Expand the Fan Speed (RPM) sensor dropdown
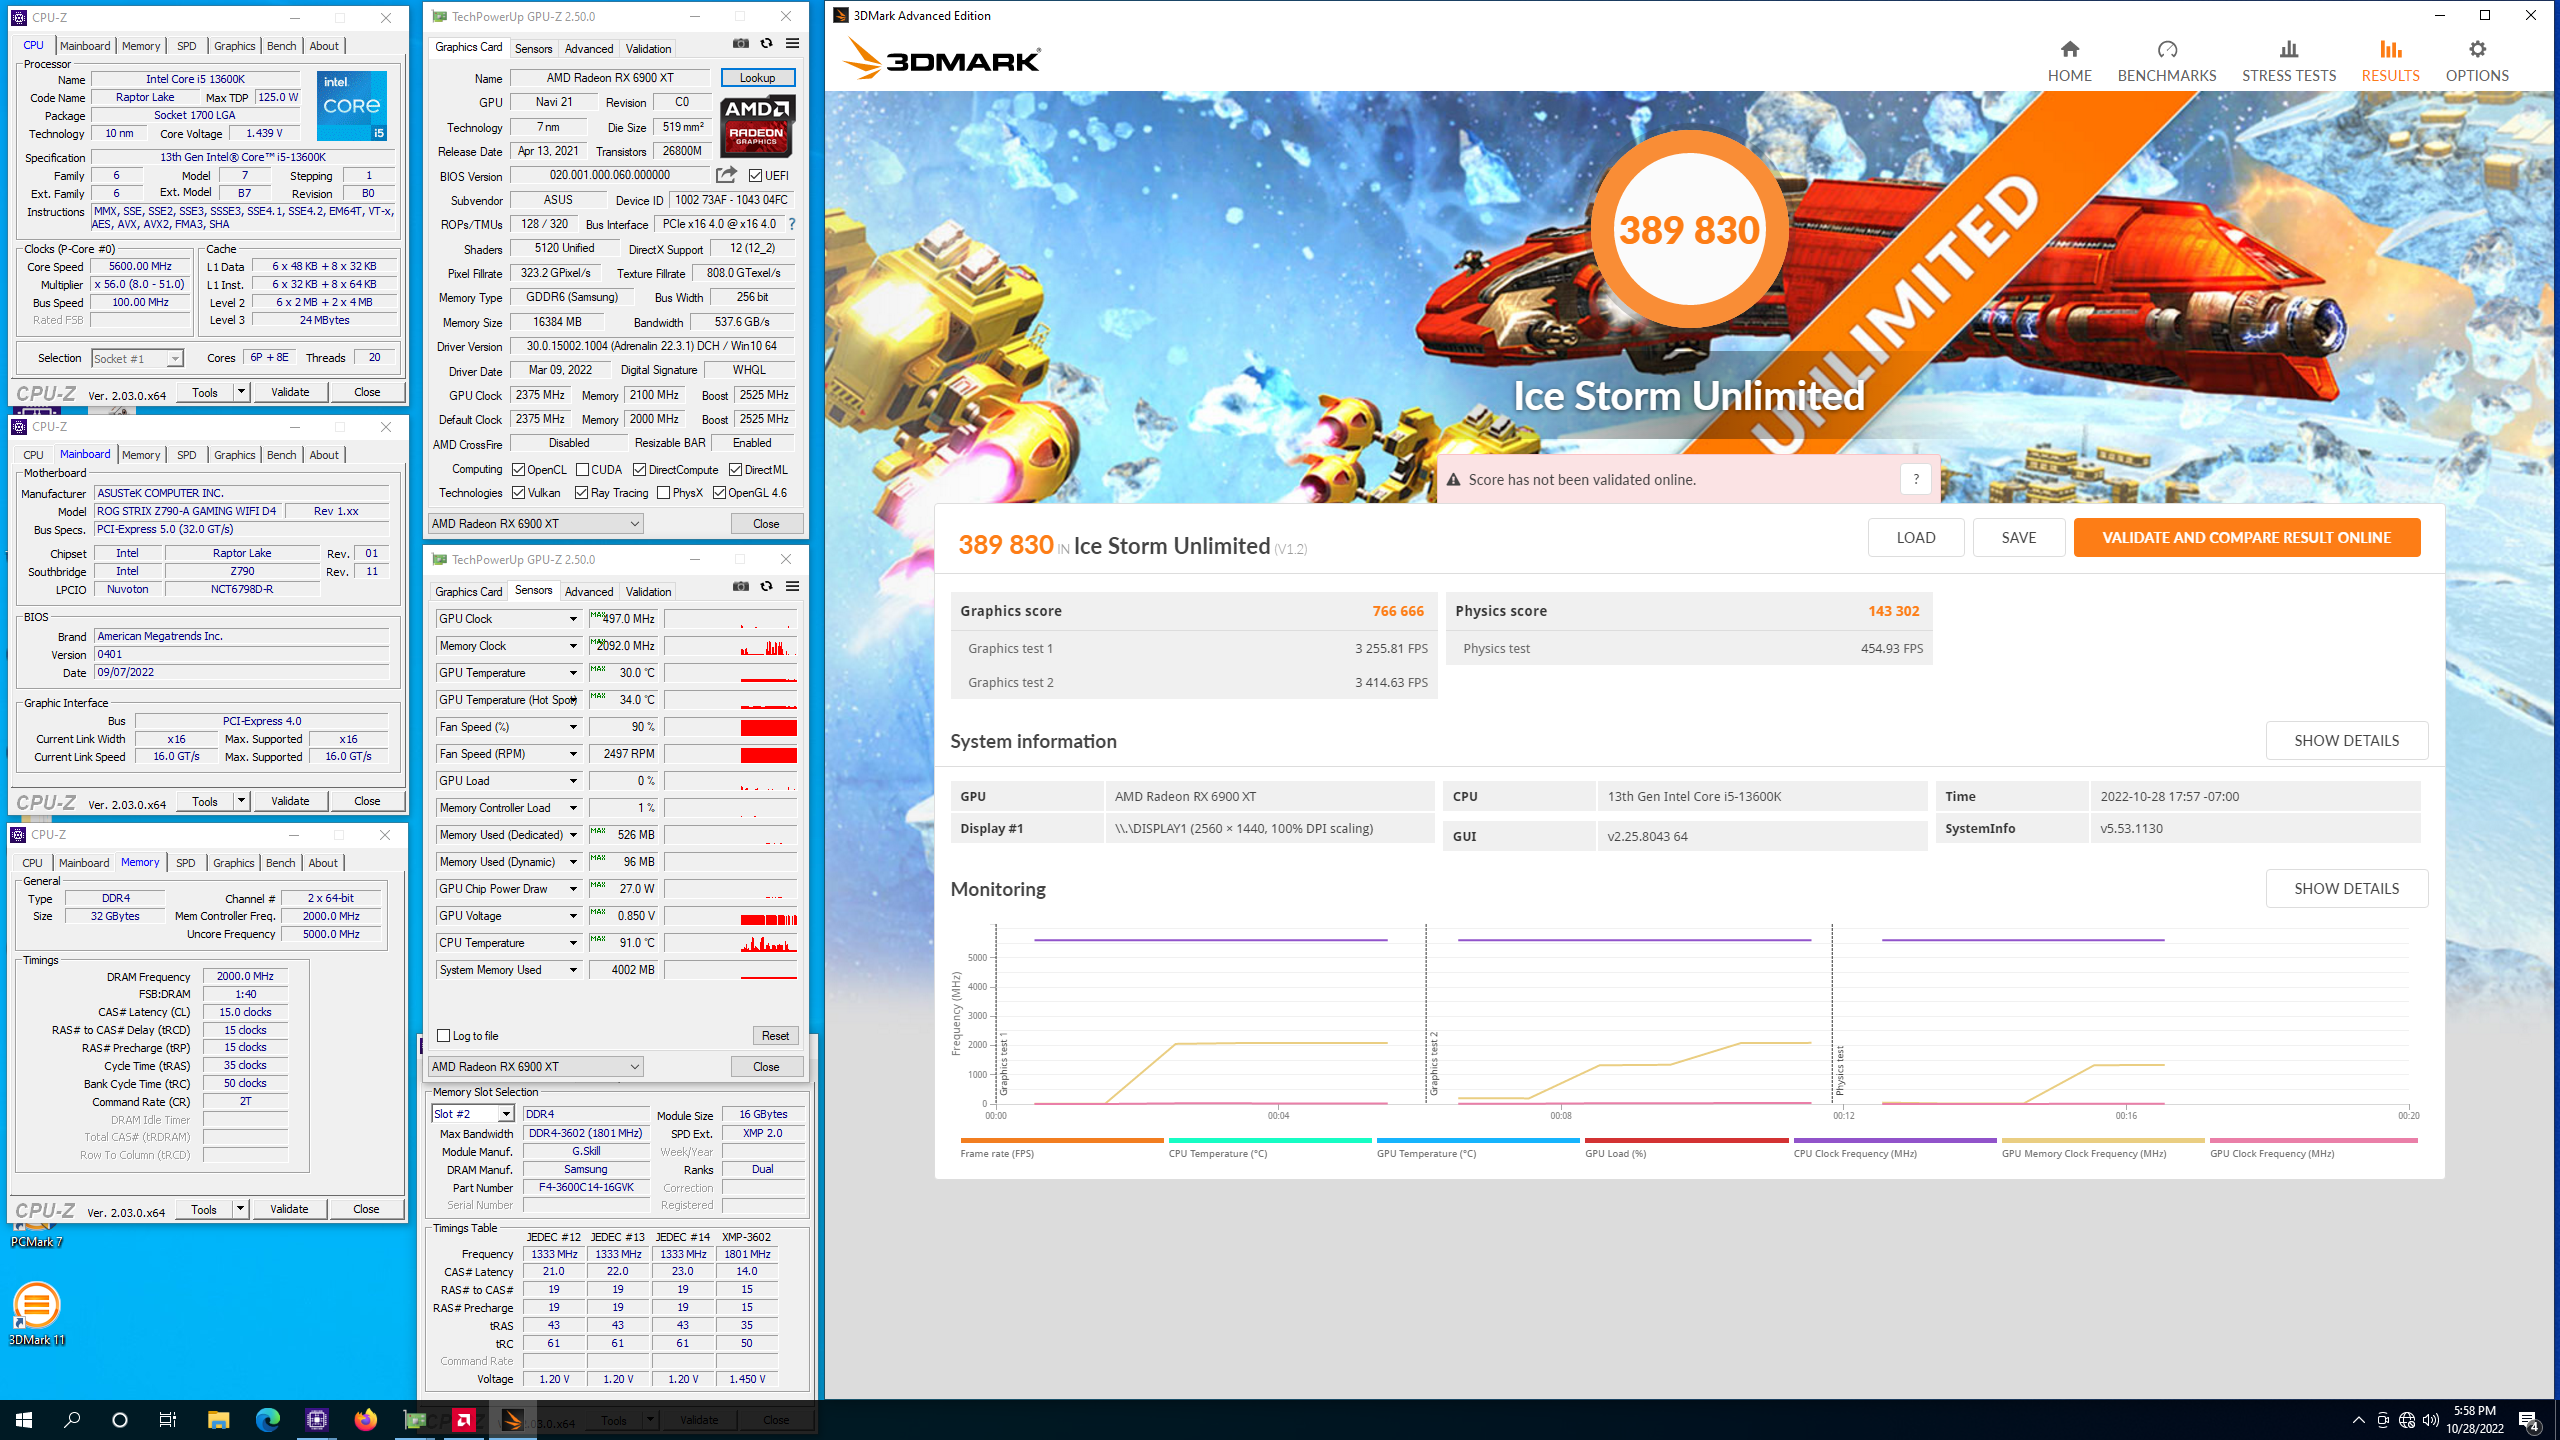Image resolution: width=2560 pixels, height=1440 pixels. pyautogui.click(x=573, y=754)
